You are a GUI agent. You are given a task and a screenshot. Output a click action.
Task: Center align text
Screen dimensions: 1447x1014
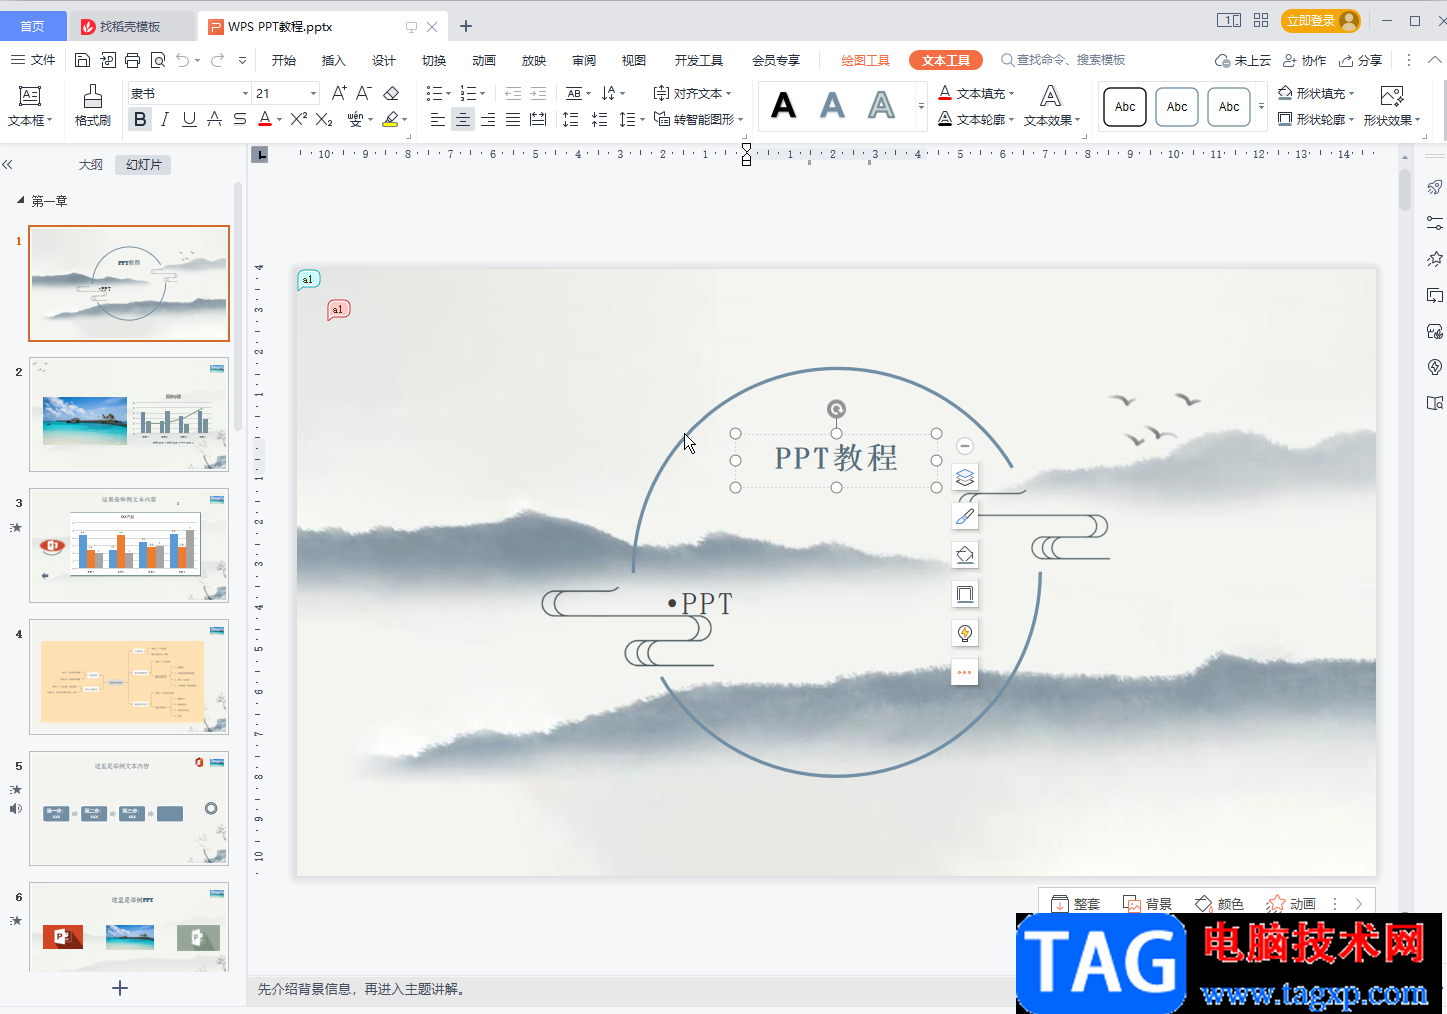[462, 119]
